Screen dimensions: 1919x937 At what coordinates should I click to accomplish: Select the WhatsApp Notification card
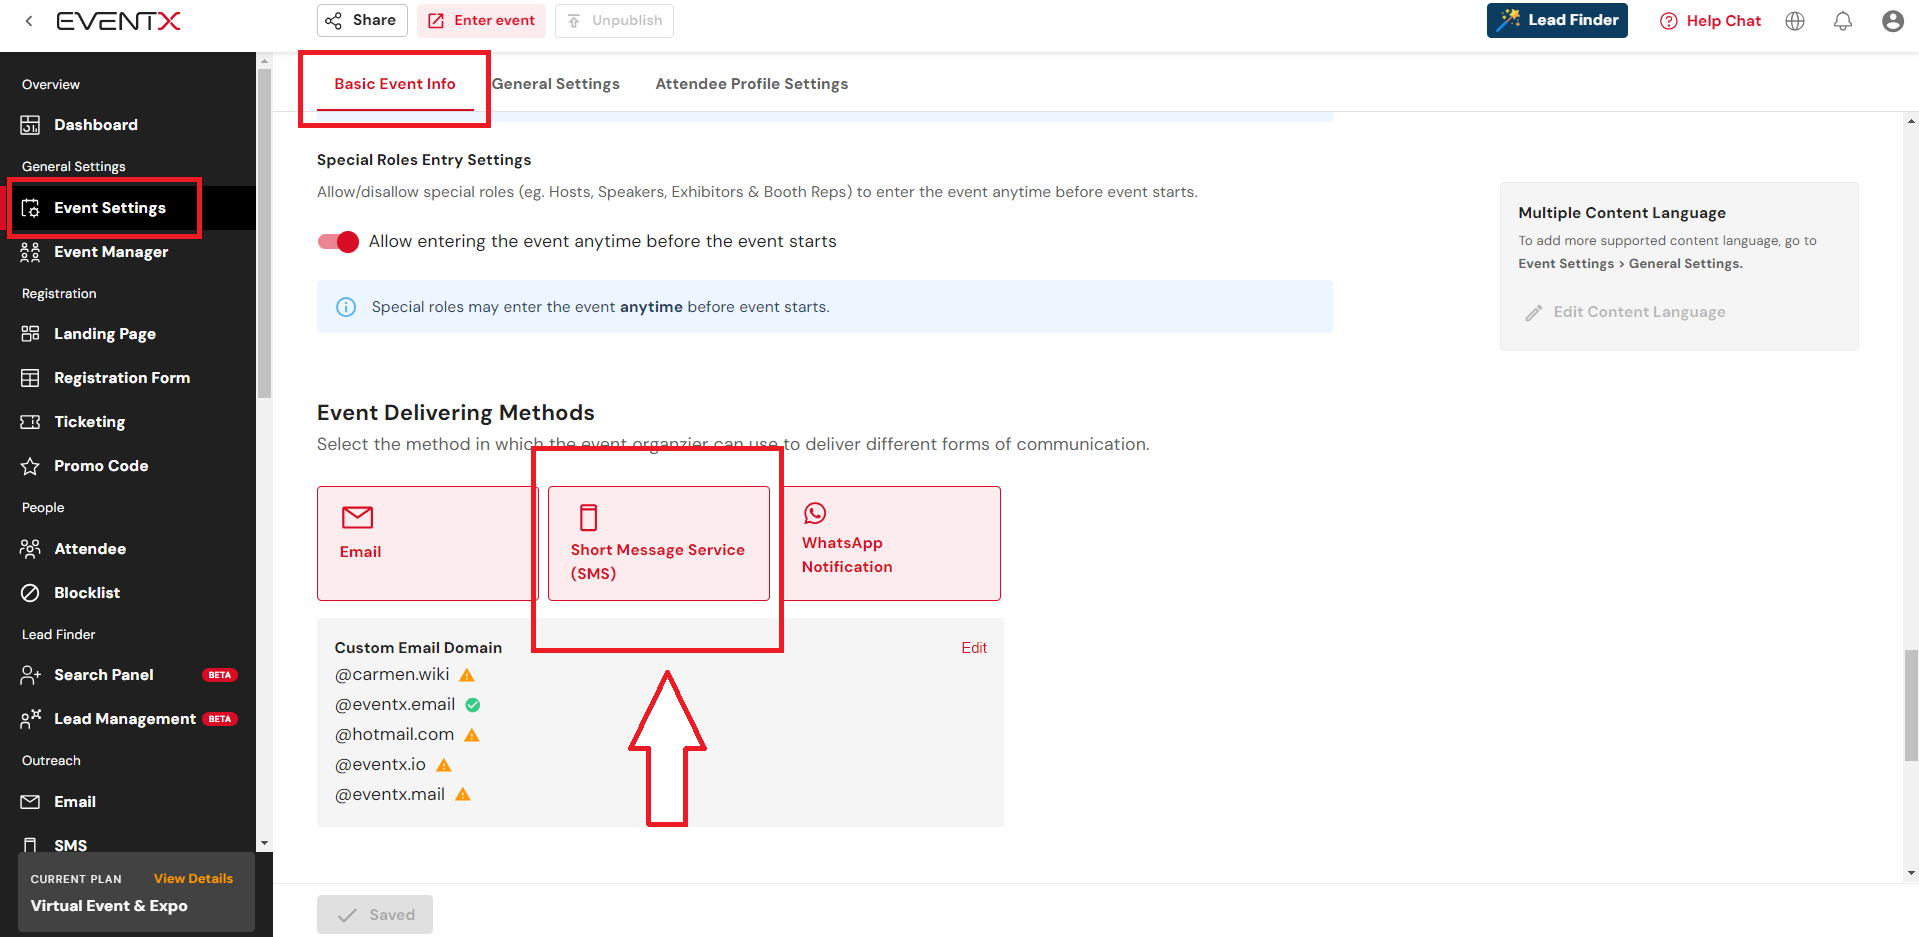pyautogui.click(x=891, y=543)
